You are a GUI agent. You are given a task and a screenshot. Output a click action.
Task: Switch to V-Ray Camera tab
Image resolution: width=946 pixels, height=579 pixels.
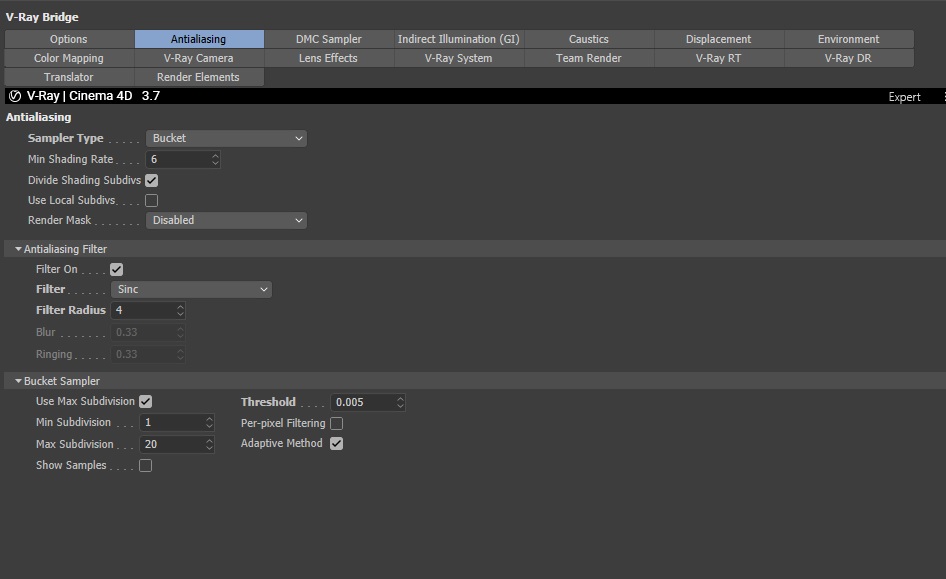coord(199,59)
